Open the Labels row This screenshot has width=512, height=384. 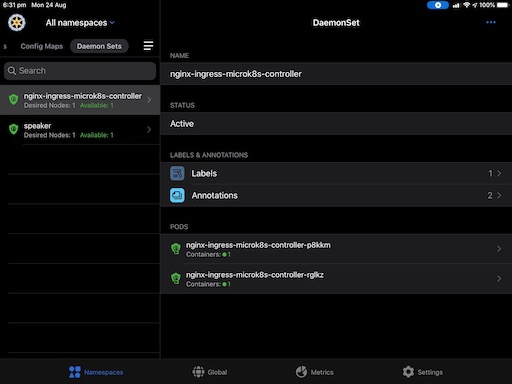pyautogui.click(x=336, y=173)
